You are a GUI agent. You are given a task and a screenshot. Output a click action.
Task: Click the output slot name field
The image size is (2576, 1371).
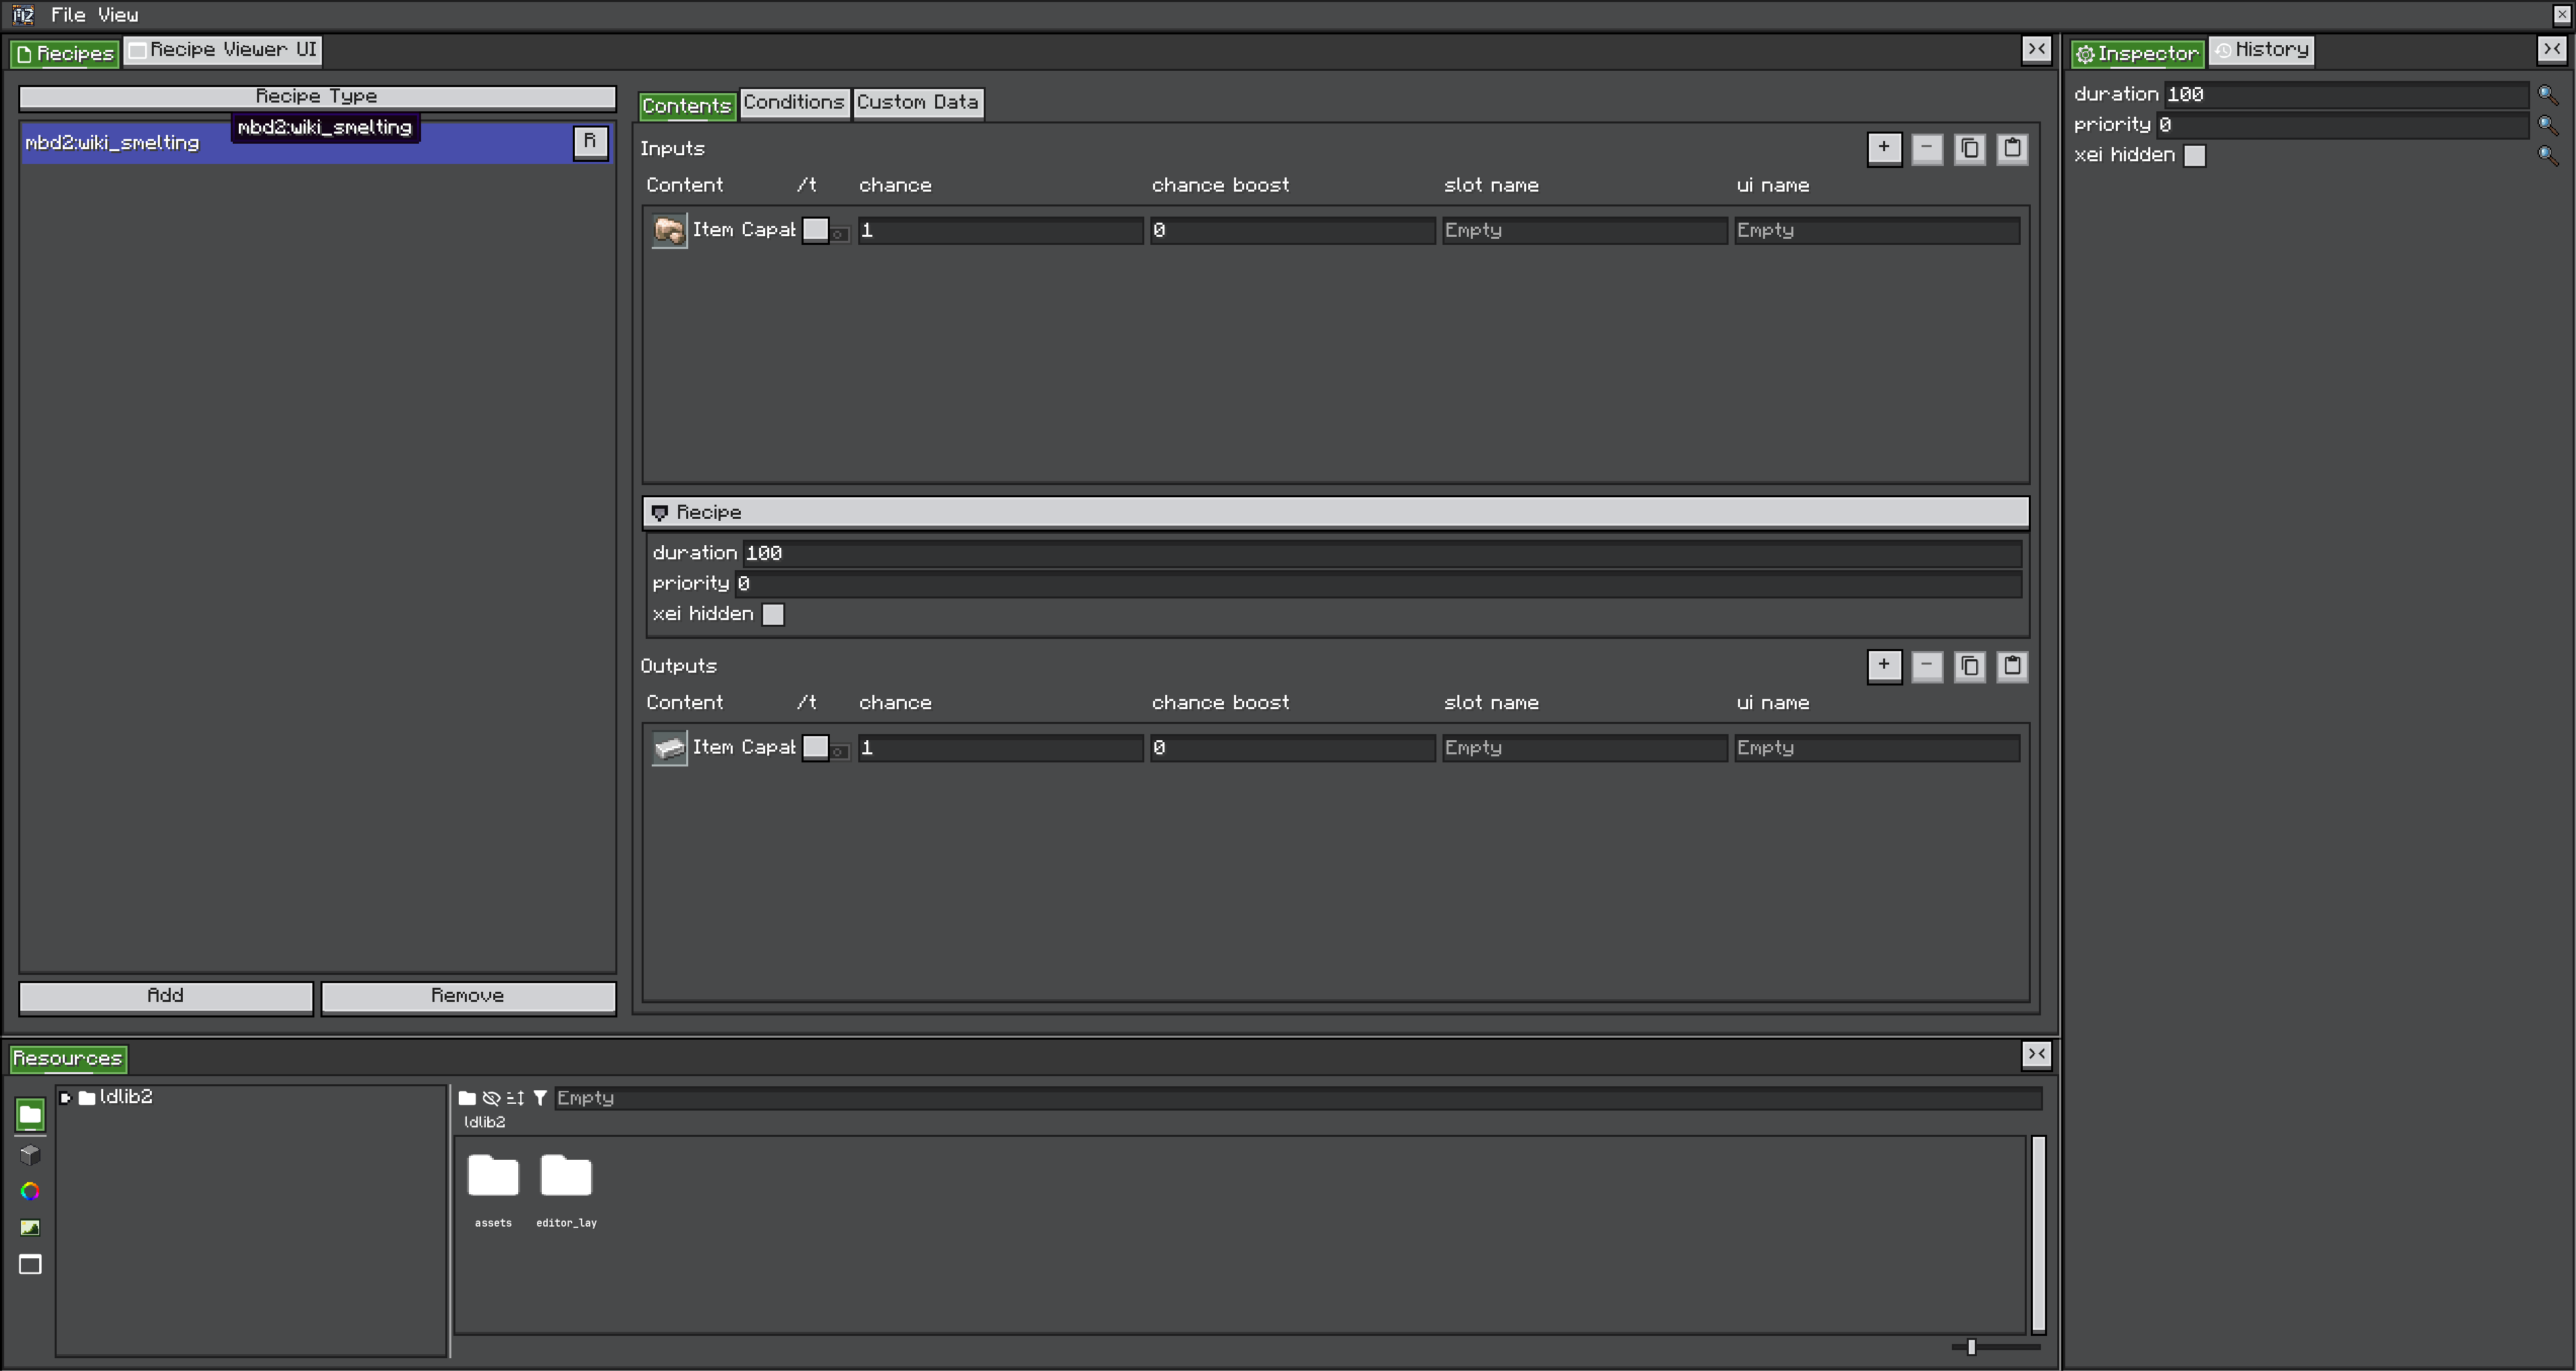1584,749
